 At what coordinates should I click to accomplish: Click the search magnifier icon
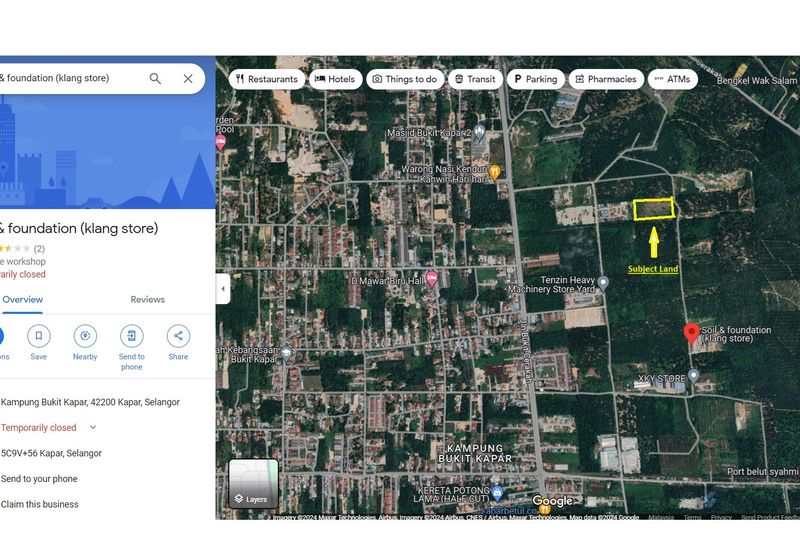(x=155, y=79)
